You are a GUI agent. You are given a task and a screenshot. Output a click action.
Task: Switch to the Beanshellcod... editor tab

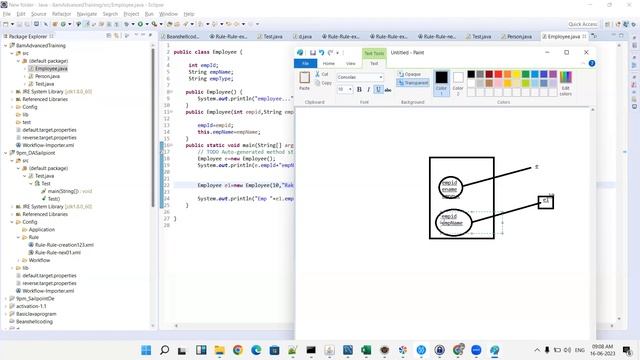180,36
